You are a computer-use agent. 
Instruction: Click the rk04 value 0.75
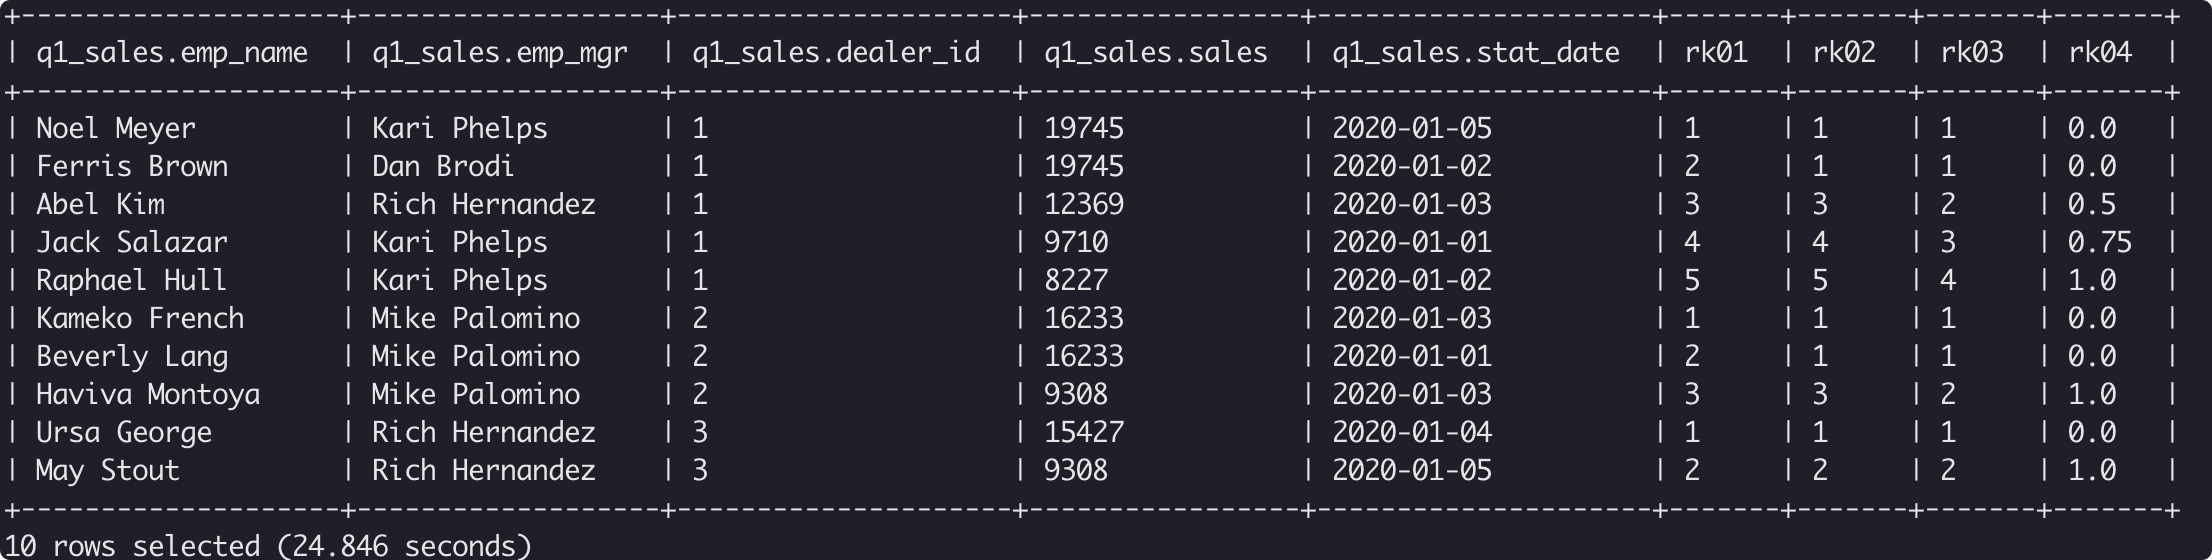[2100, 242]
